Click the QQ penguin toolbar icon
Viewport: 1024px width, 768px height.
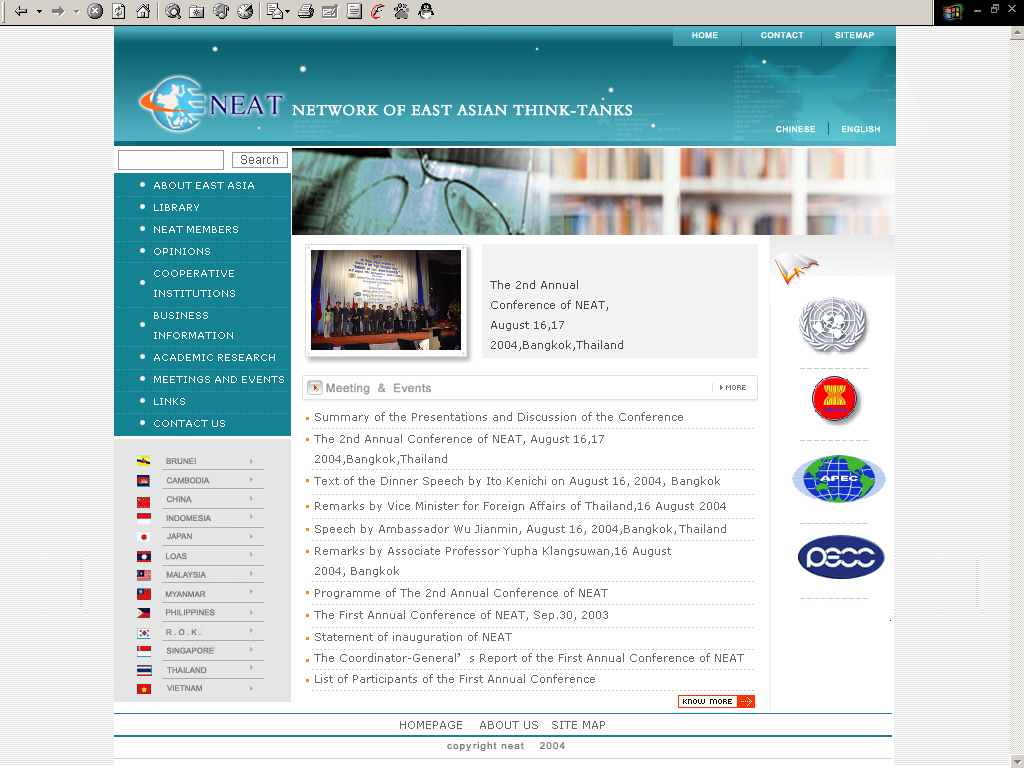[x=426, y=11]
